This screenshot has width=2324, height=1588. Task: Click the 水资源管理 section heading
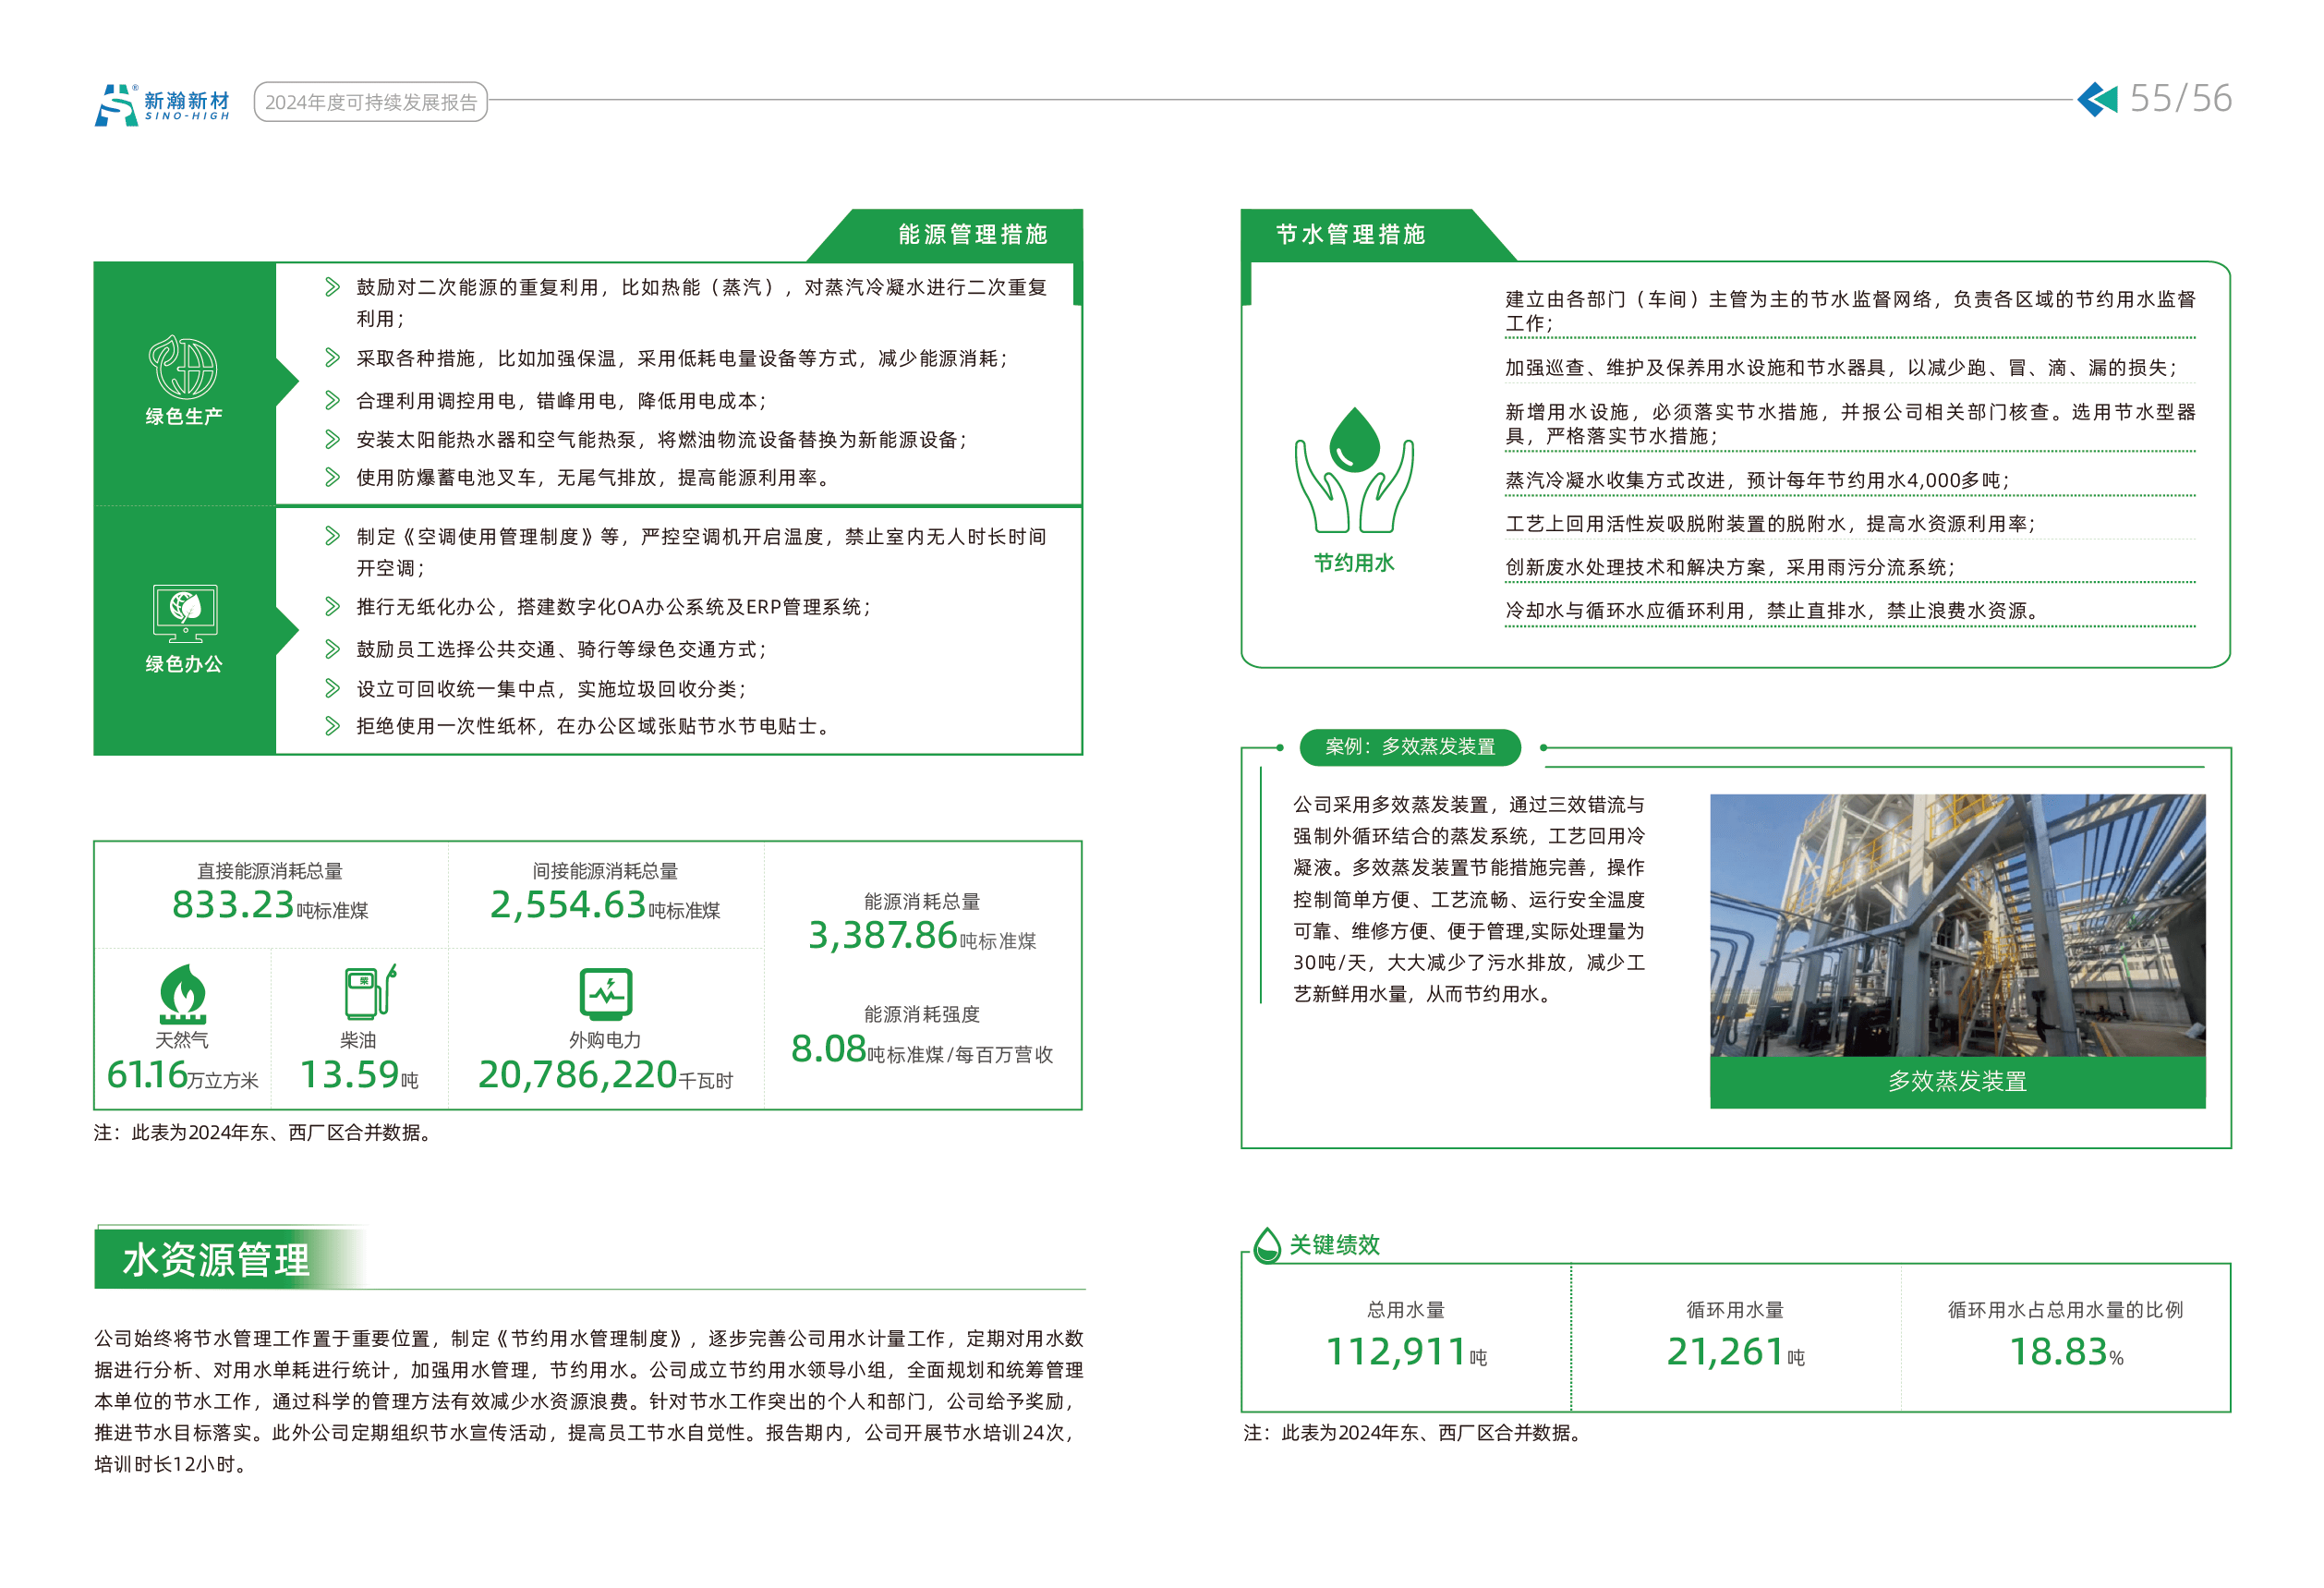click(216, 1260)
